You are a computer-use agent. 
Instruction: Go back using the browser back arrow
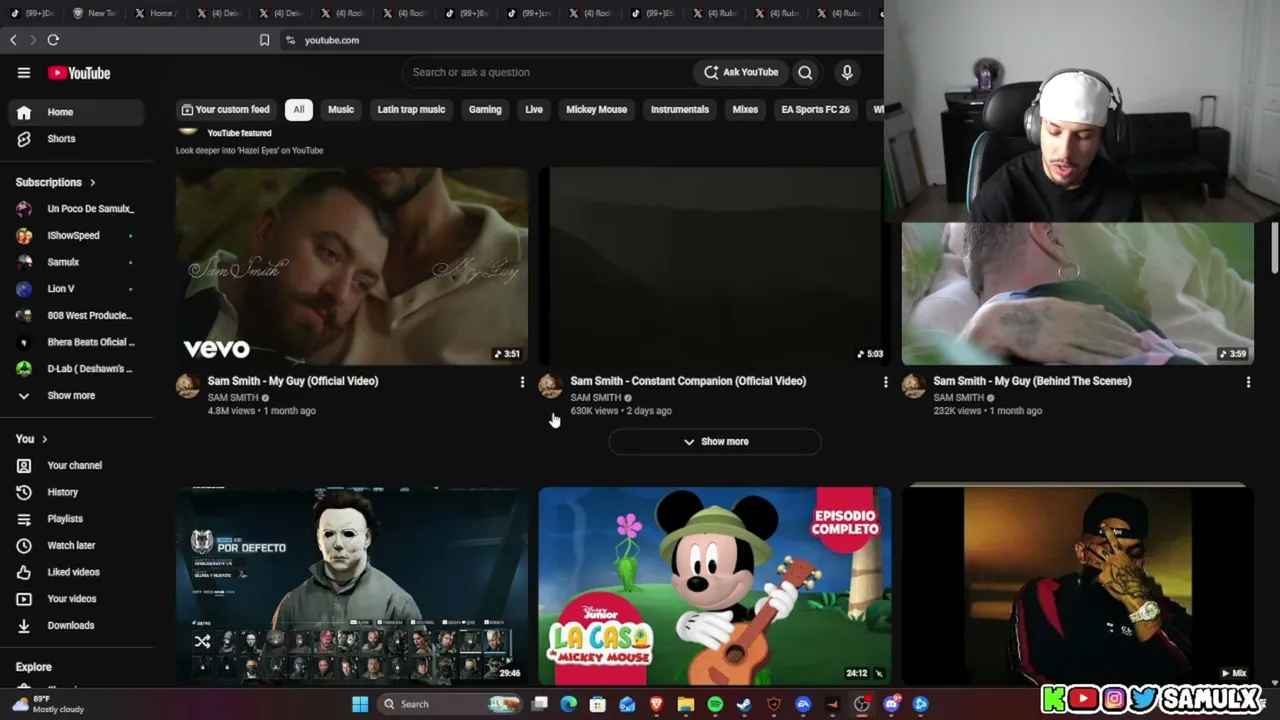coord(13,40)
